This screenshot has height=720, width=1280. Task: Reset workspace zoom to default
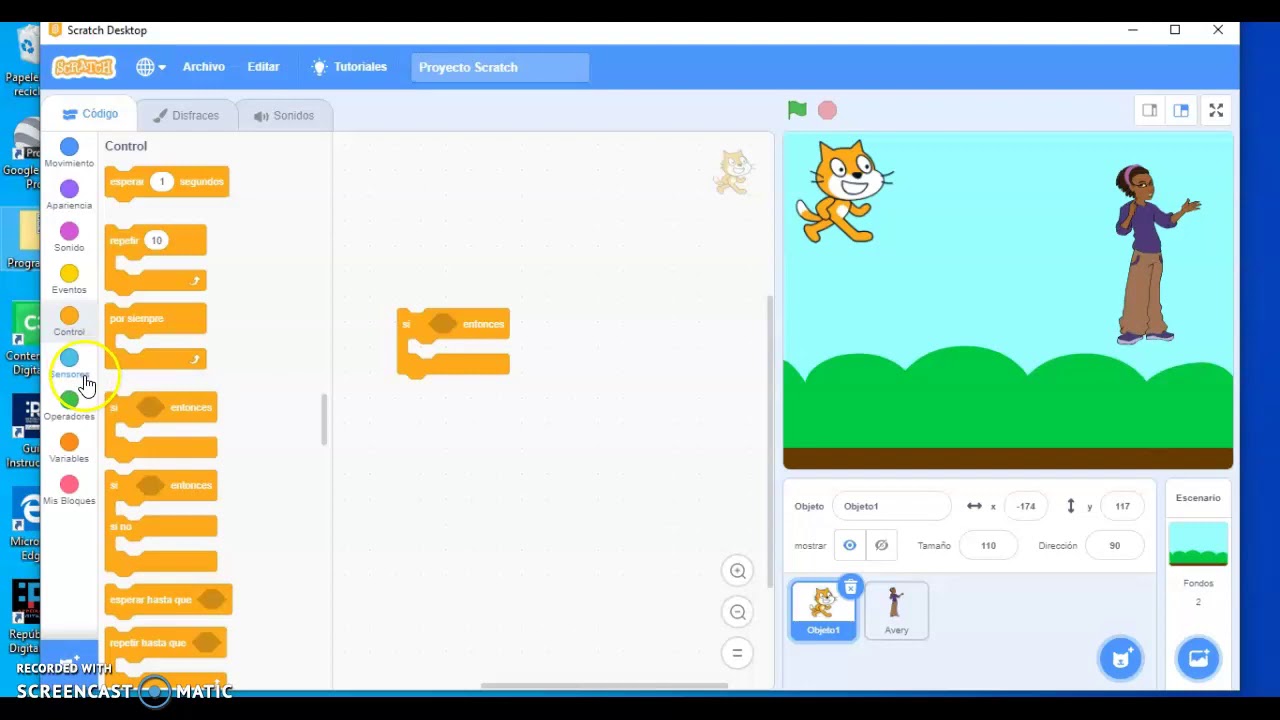click(x=738, y=653)
